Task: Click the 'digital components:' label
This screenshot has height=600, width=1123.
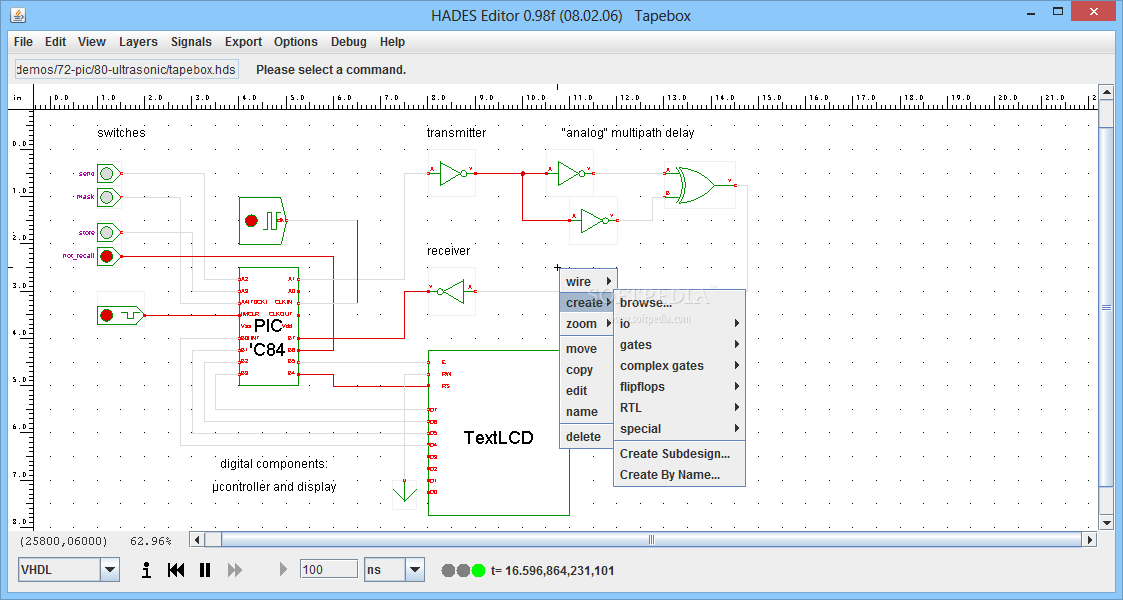Action: coord(274,464)
